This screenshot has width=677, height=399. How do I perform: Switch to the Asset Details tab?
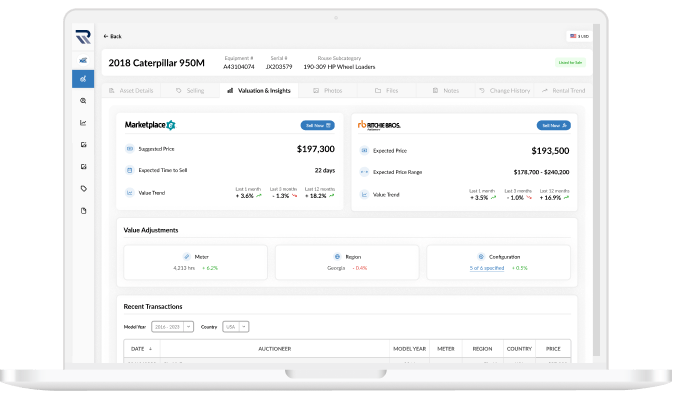131,91
